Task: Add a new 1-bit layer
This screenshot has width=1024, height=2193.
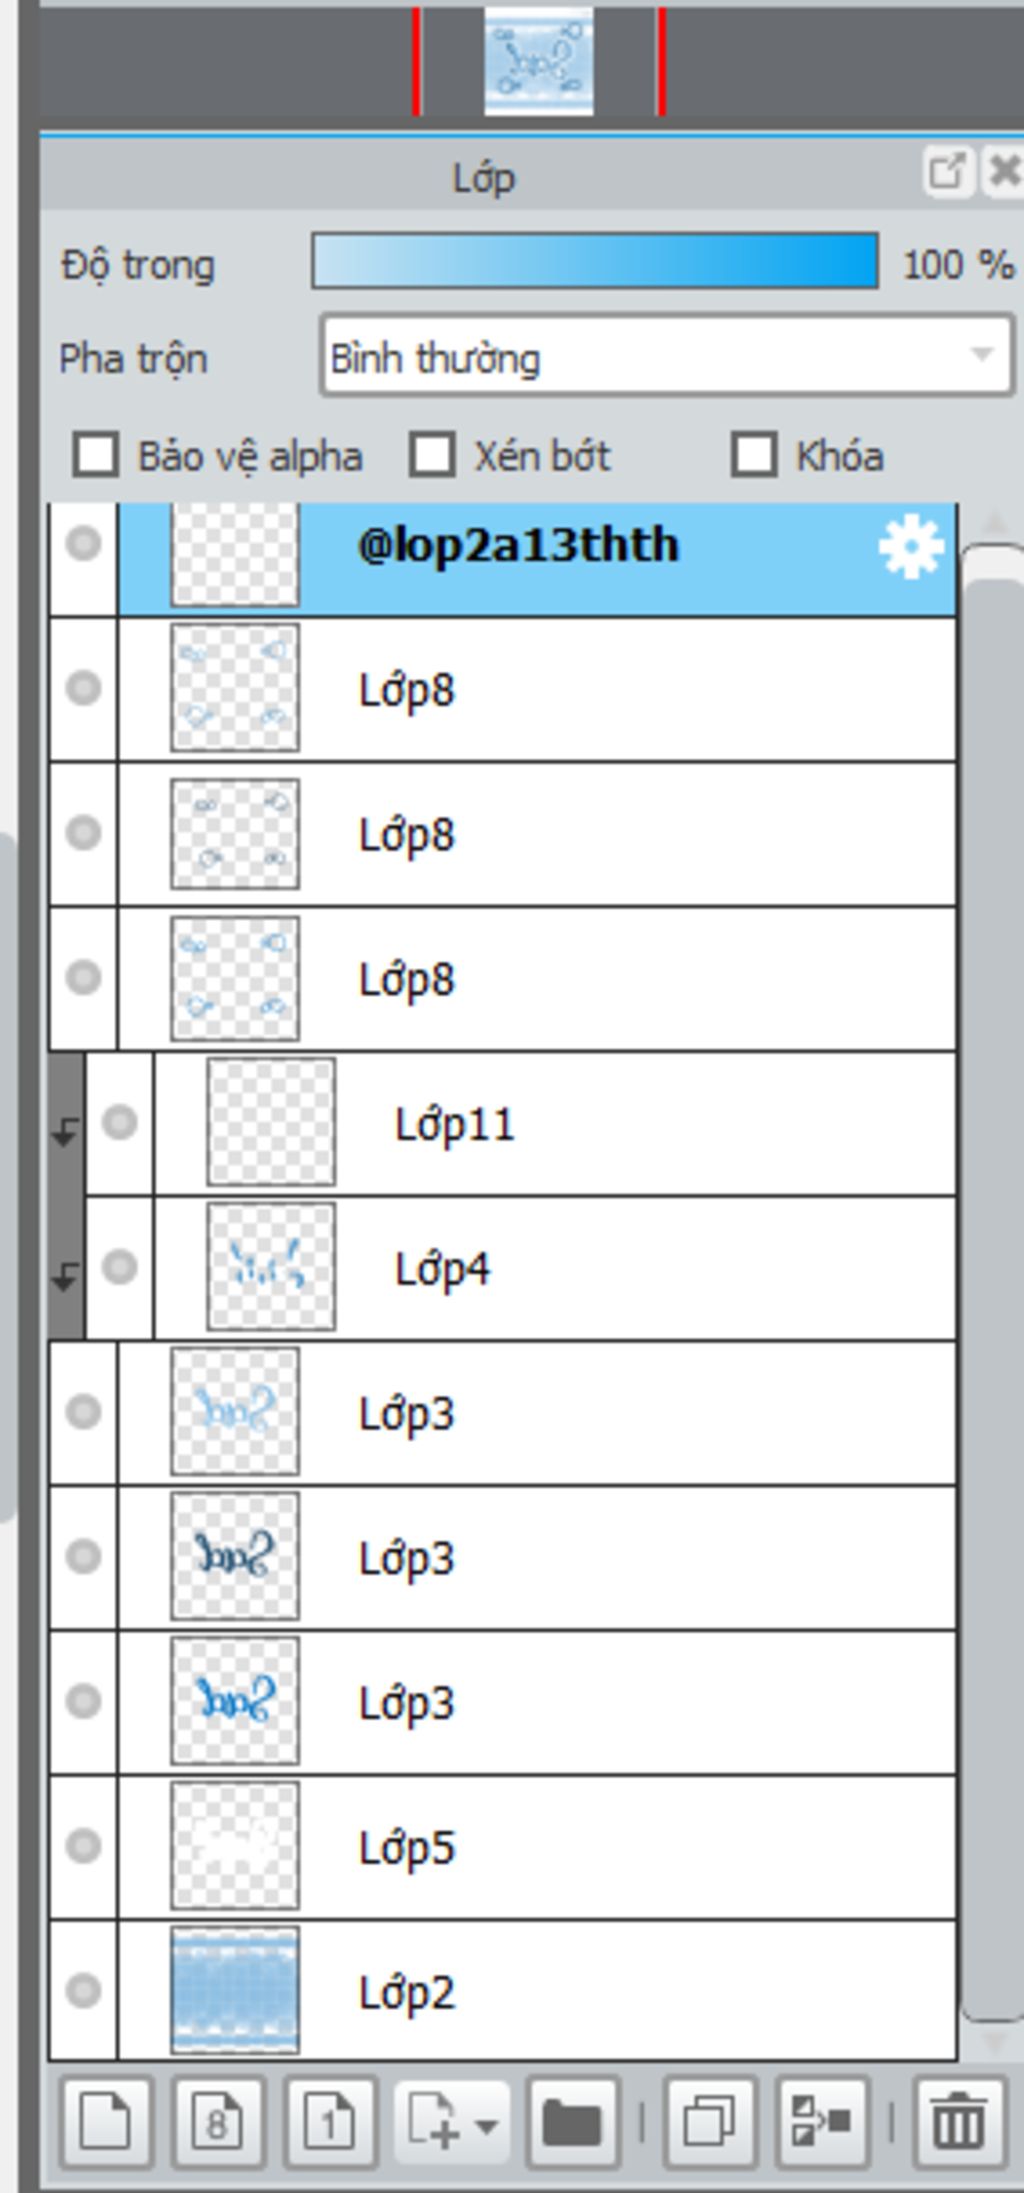Action: tap(330, 2121)
